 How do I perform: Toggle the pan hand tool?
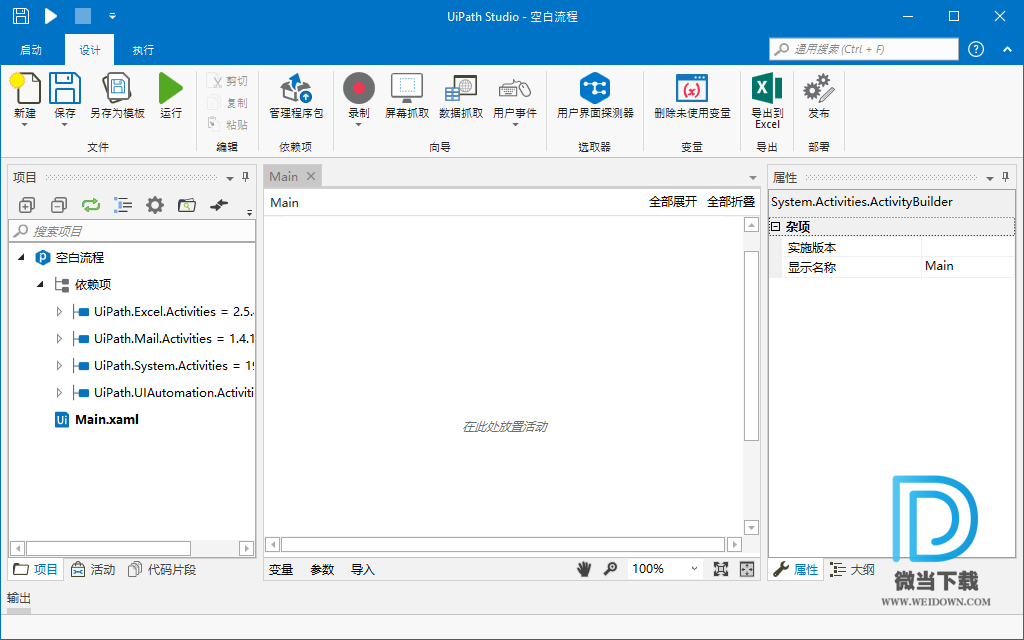(x=584, y=569)
